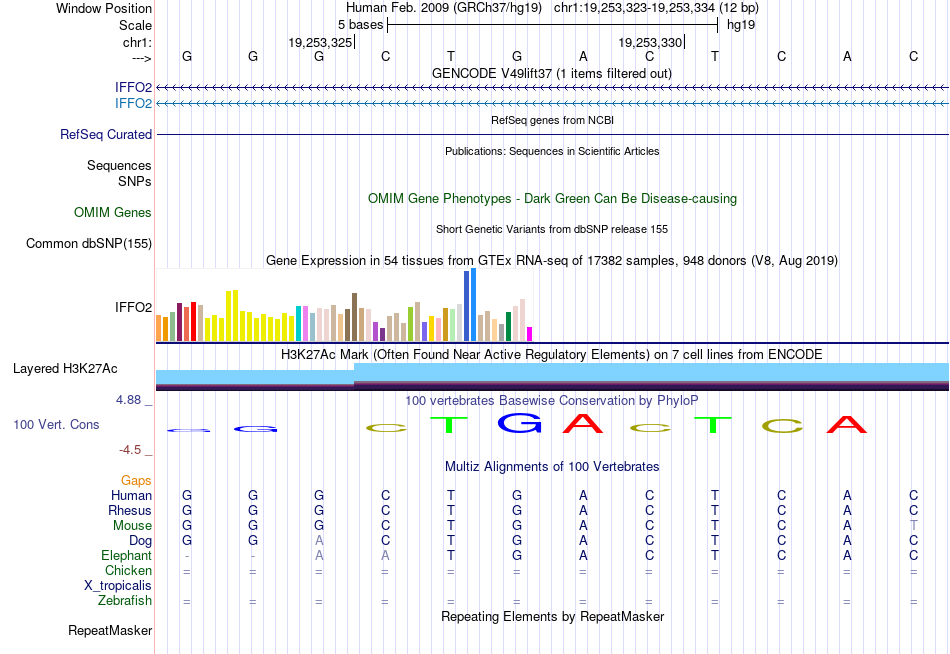Select the Chicken alignment row label
Screen dimensions: 950x654
click(x=128, y=570)
